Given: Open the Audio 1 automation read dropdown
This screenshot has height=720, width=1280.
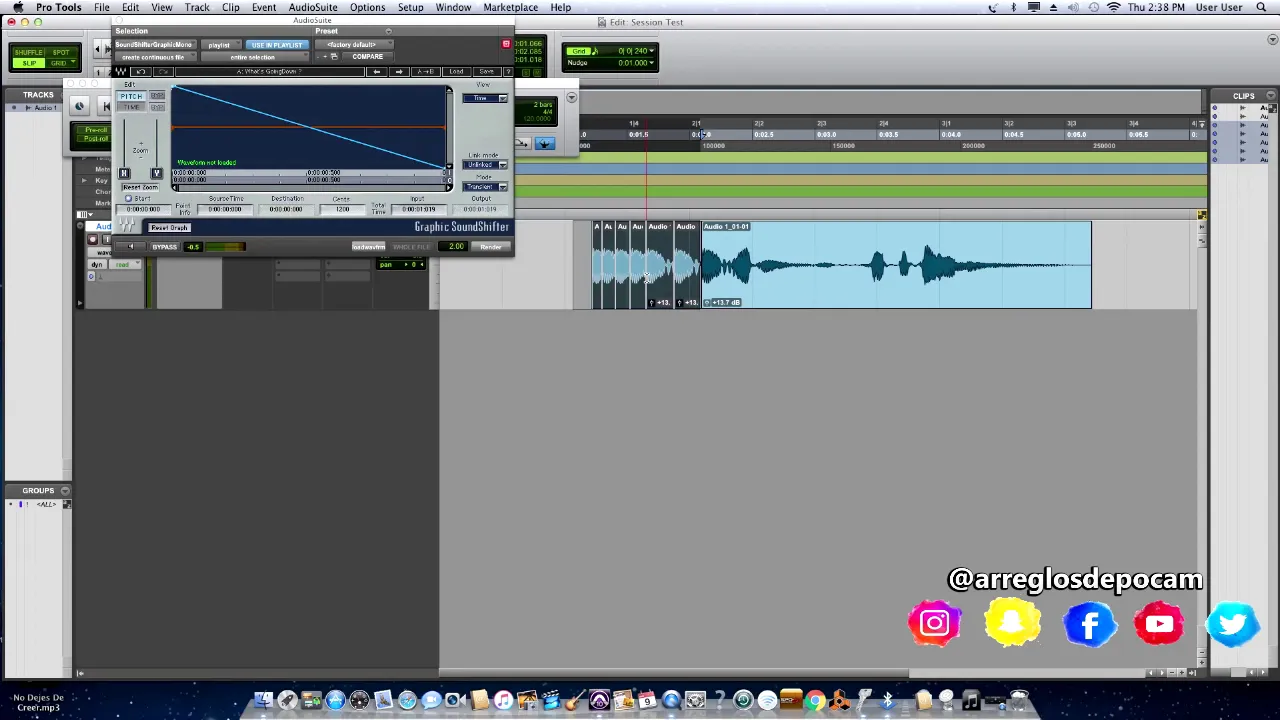Looking at the screenshot, I should point(125,264).
